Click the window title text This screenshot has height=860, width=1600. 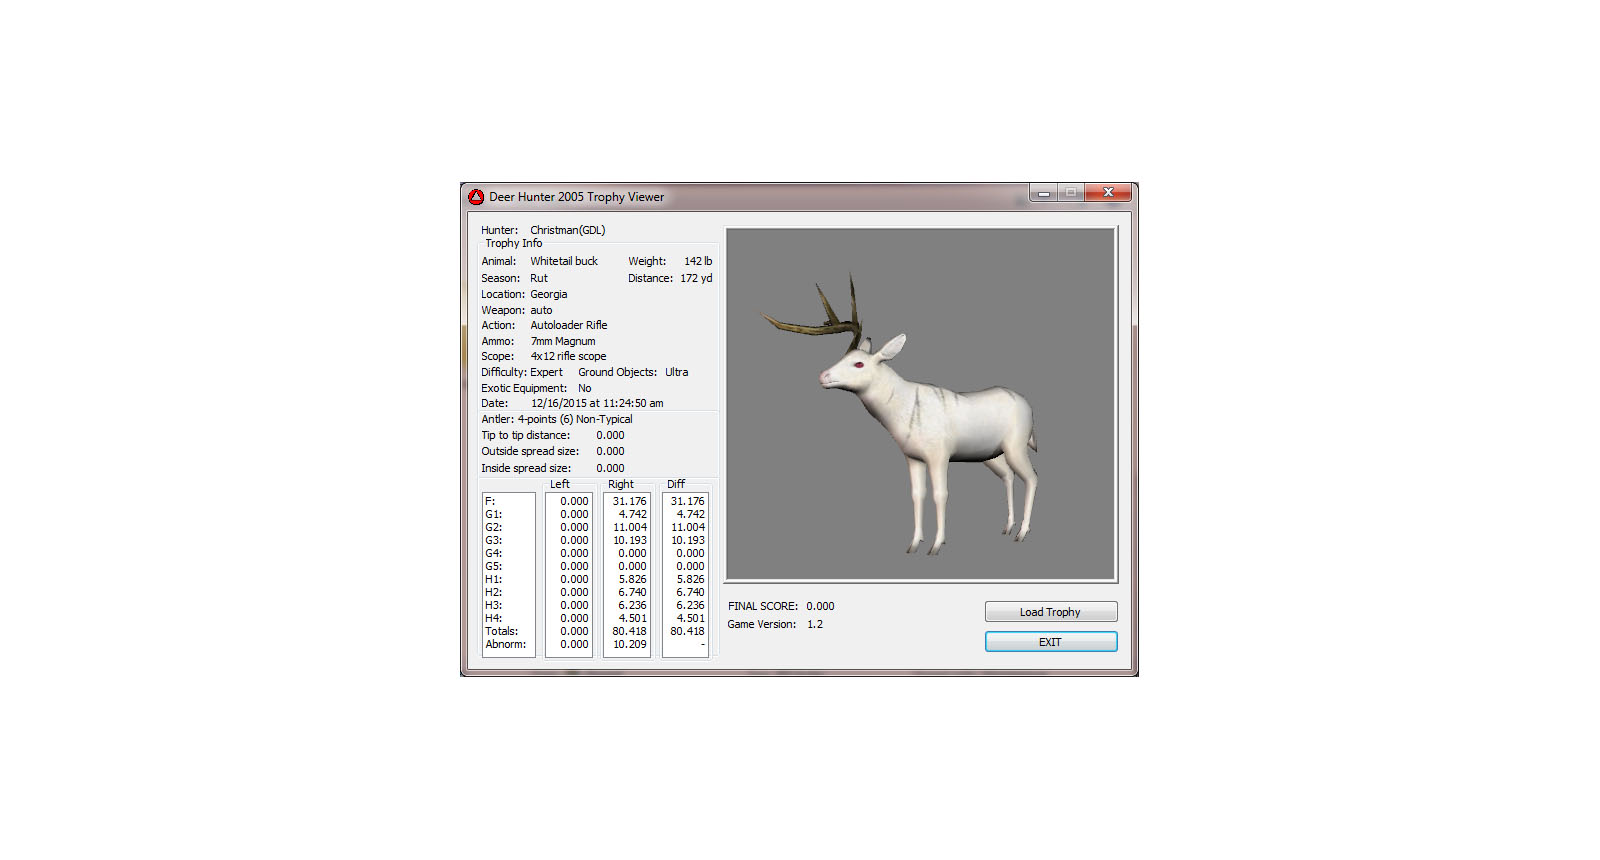coord(576,197)
